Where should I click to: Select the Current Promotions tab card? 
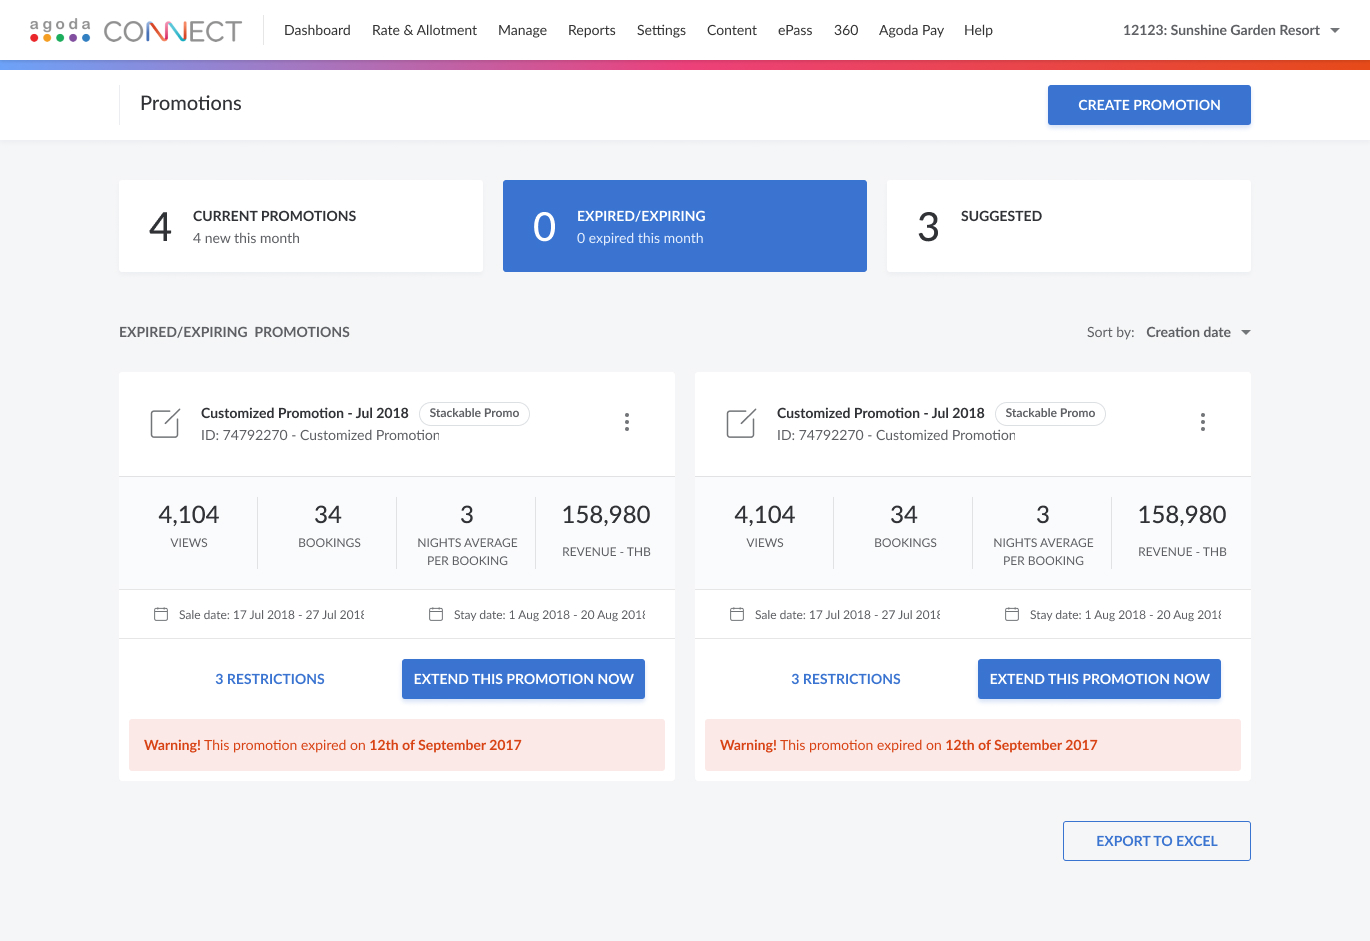click(x=300, y=226)
